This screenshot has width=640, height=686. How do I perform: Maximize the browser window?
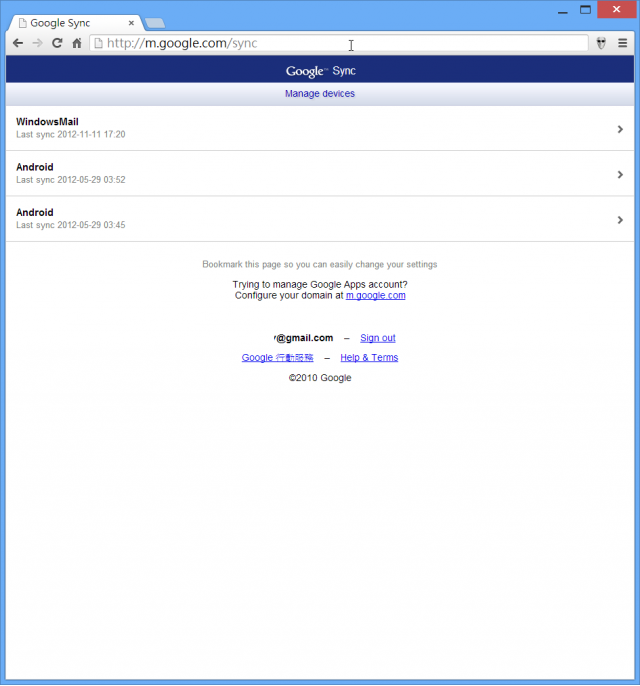click(585, 10)
